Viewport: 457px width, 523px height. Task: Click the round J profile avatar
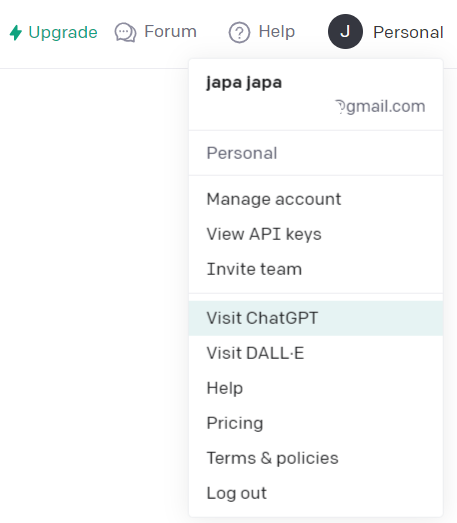345,32
